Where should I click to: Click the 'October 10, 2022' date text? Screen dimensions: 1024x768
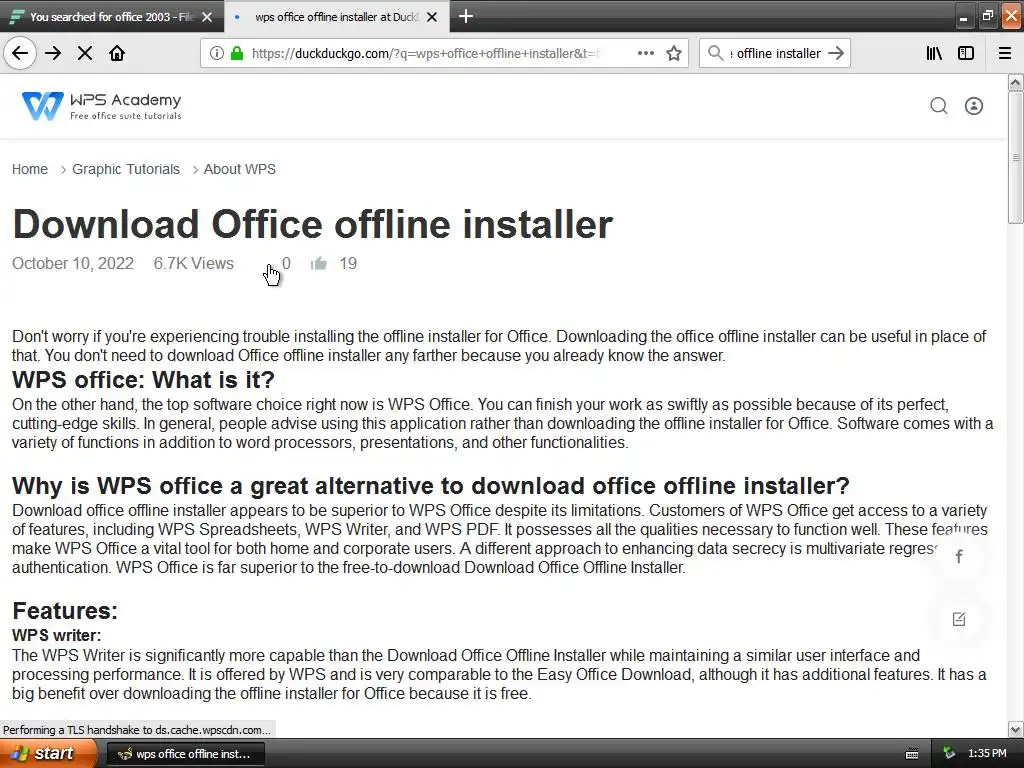(x=72, y=263)
